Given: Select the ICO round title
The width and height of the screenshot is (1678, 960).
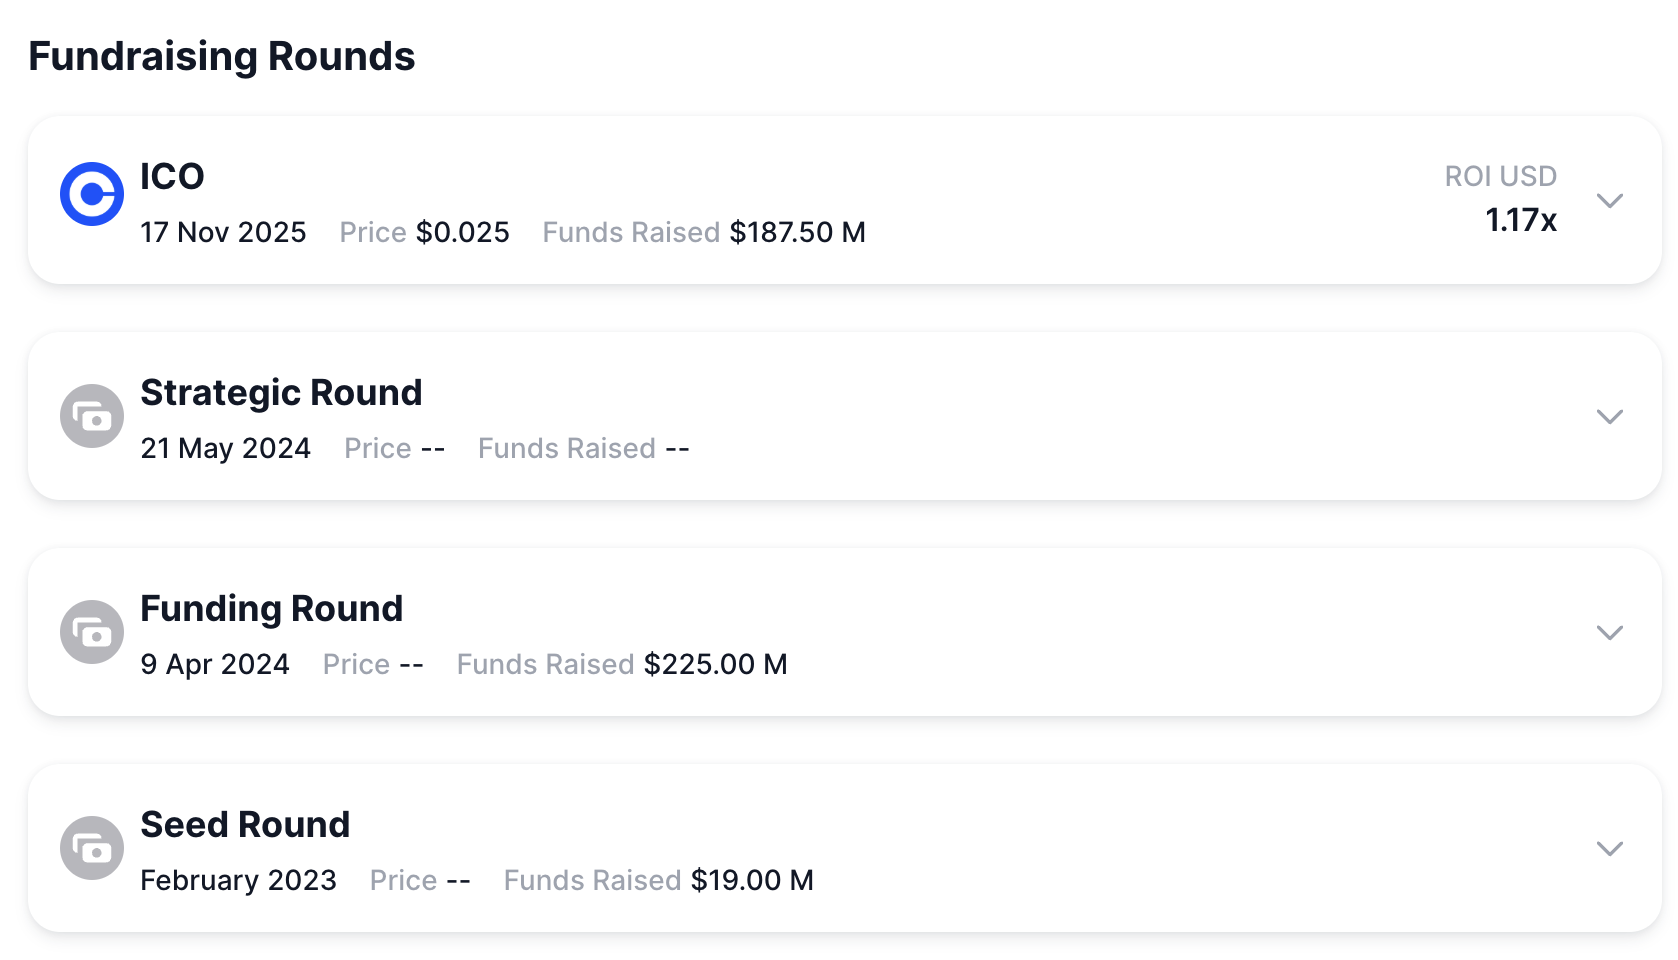Looking at the screenshot, I should pyautogui.click(x=172, y=177).
